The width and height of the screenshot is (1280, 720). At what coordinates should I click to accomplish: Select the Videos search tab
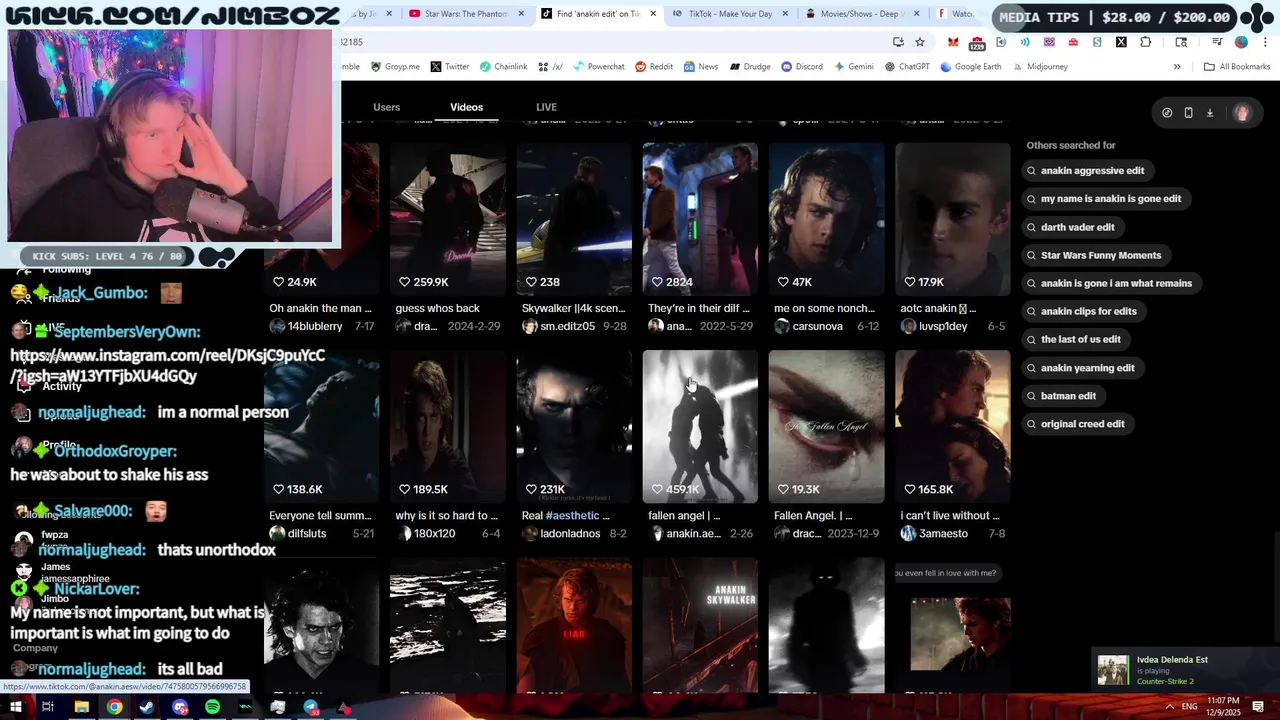(x=466, y=107)
